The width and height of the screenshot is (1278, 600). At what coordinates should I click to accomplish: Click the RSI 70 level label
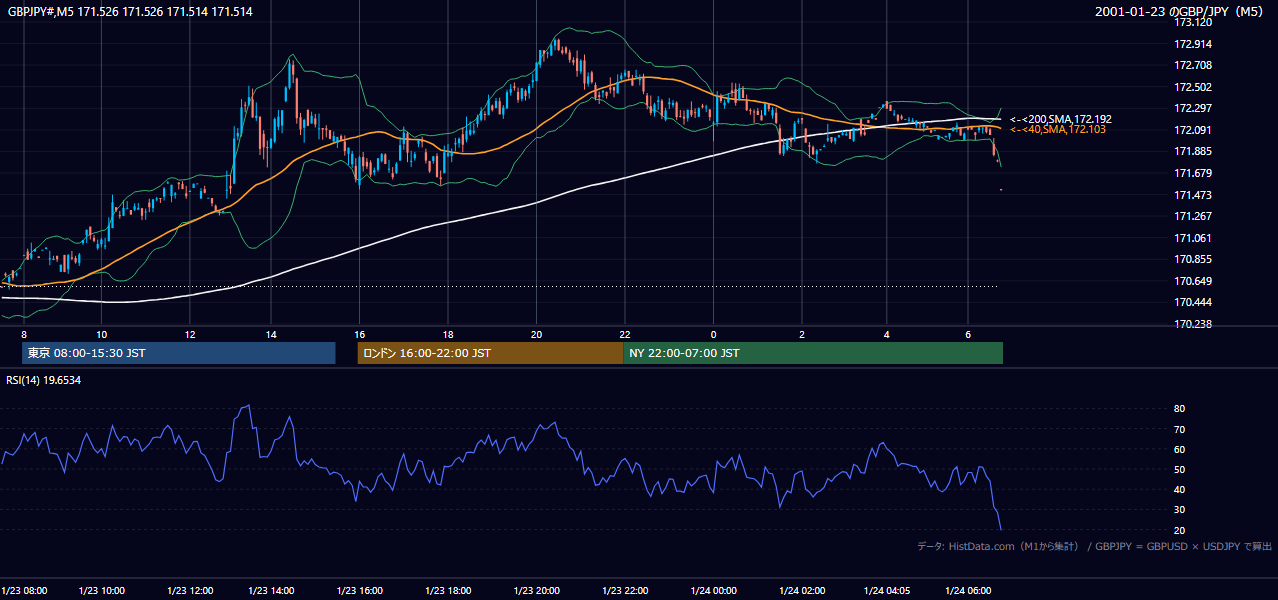pos(1179,429)
